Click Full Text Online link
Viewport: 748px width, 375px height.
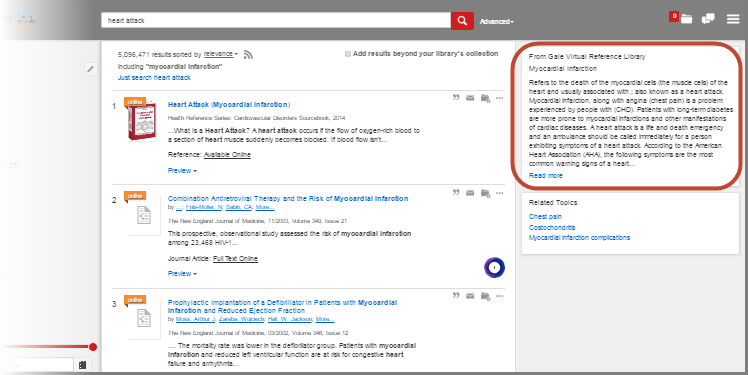(x=235, y=259)
